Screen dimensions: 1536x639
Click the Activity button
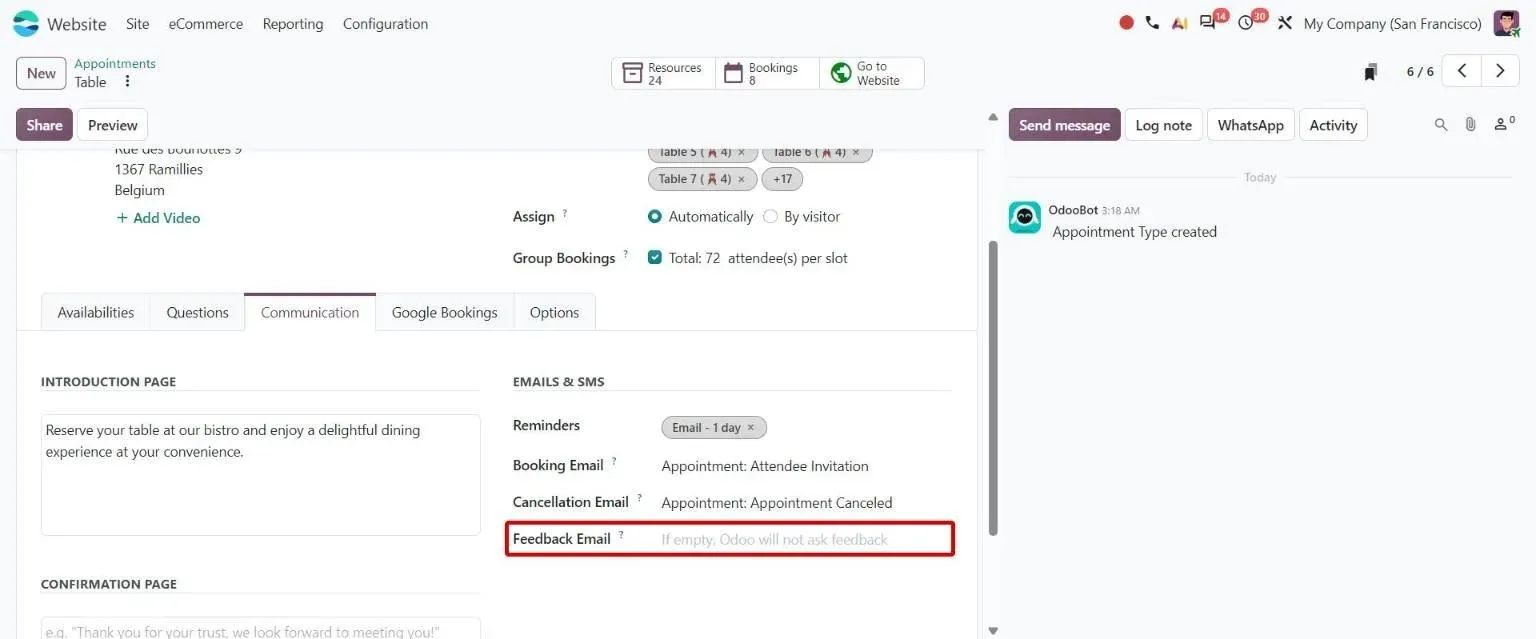1334,125
